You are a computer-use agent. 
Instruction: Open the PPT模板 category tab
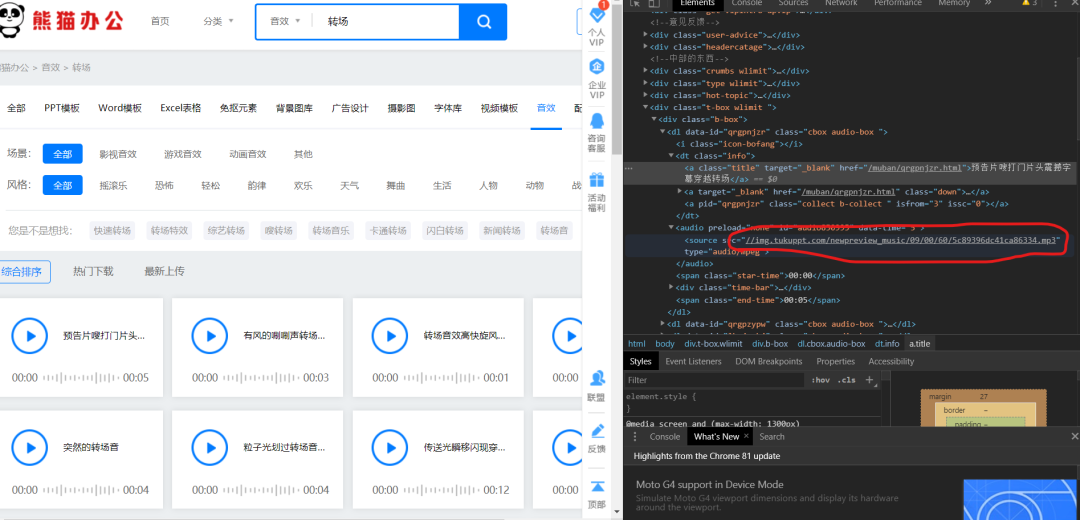(62, 108)
